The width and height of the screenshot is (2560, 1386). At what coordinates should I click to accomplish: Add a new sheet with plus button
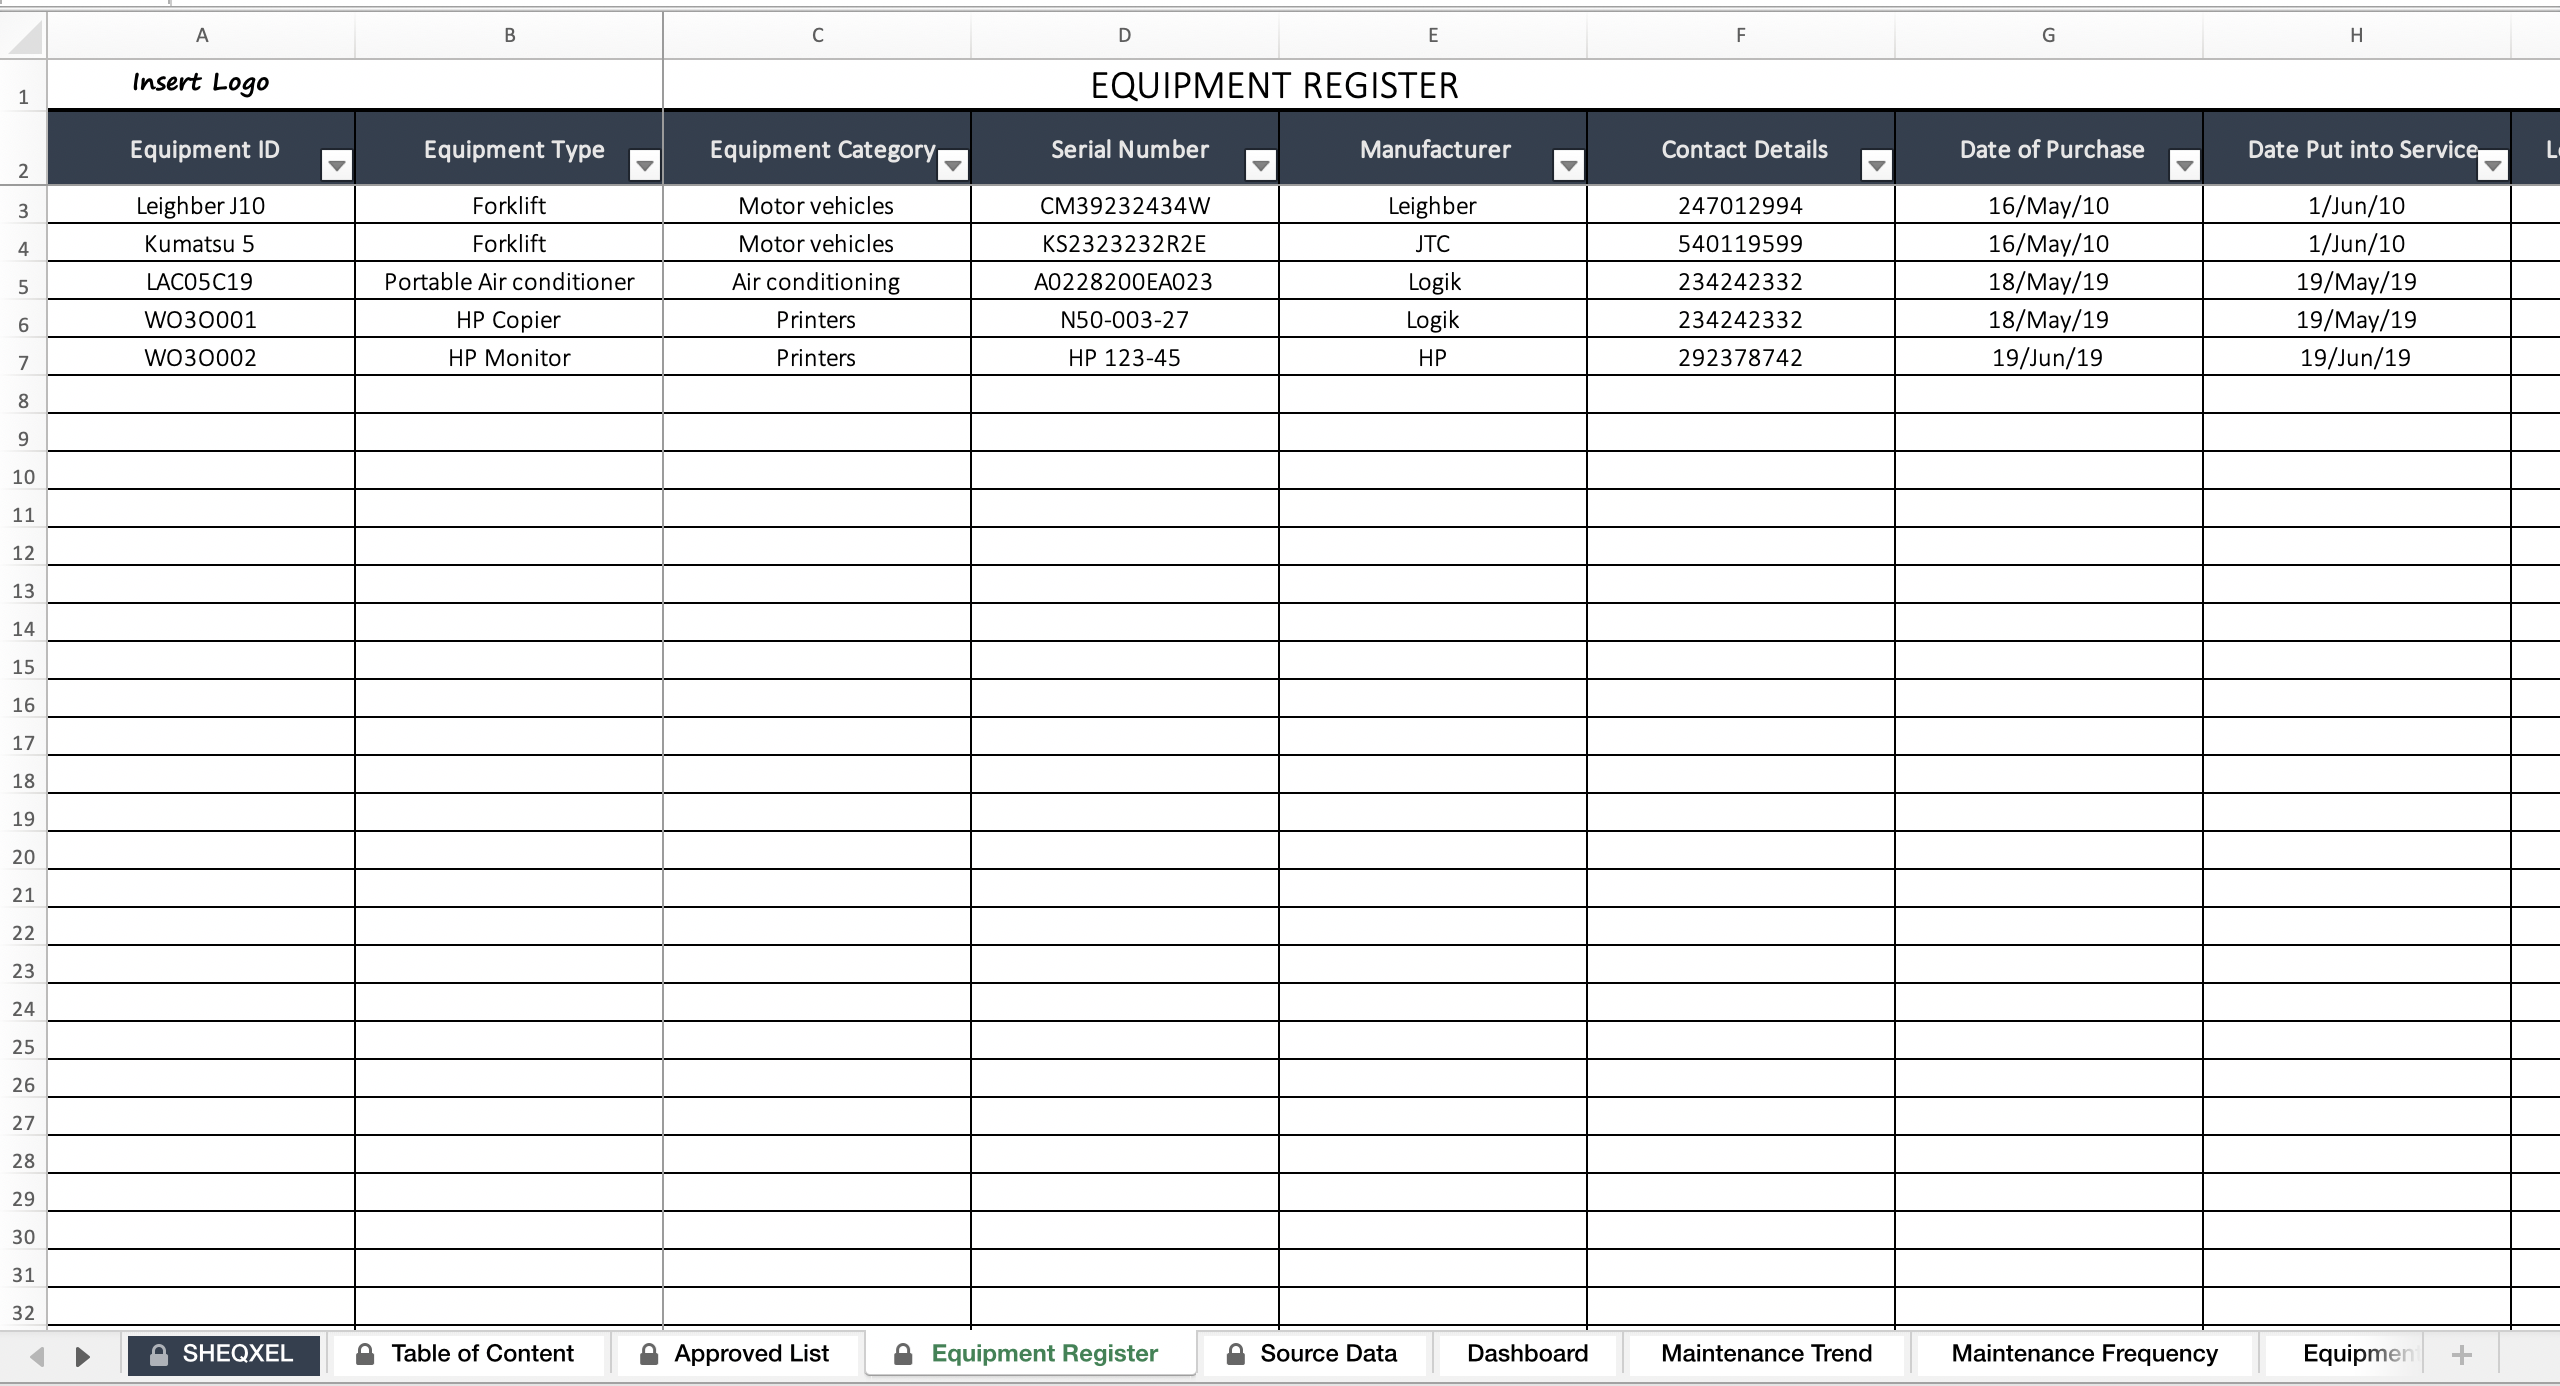(x=2462, y=1355)
